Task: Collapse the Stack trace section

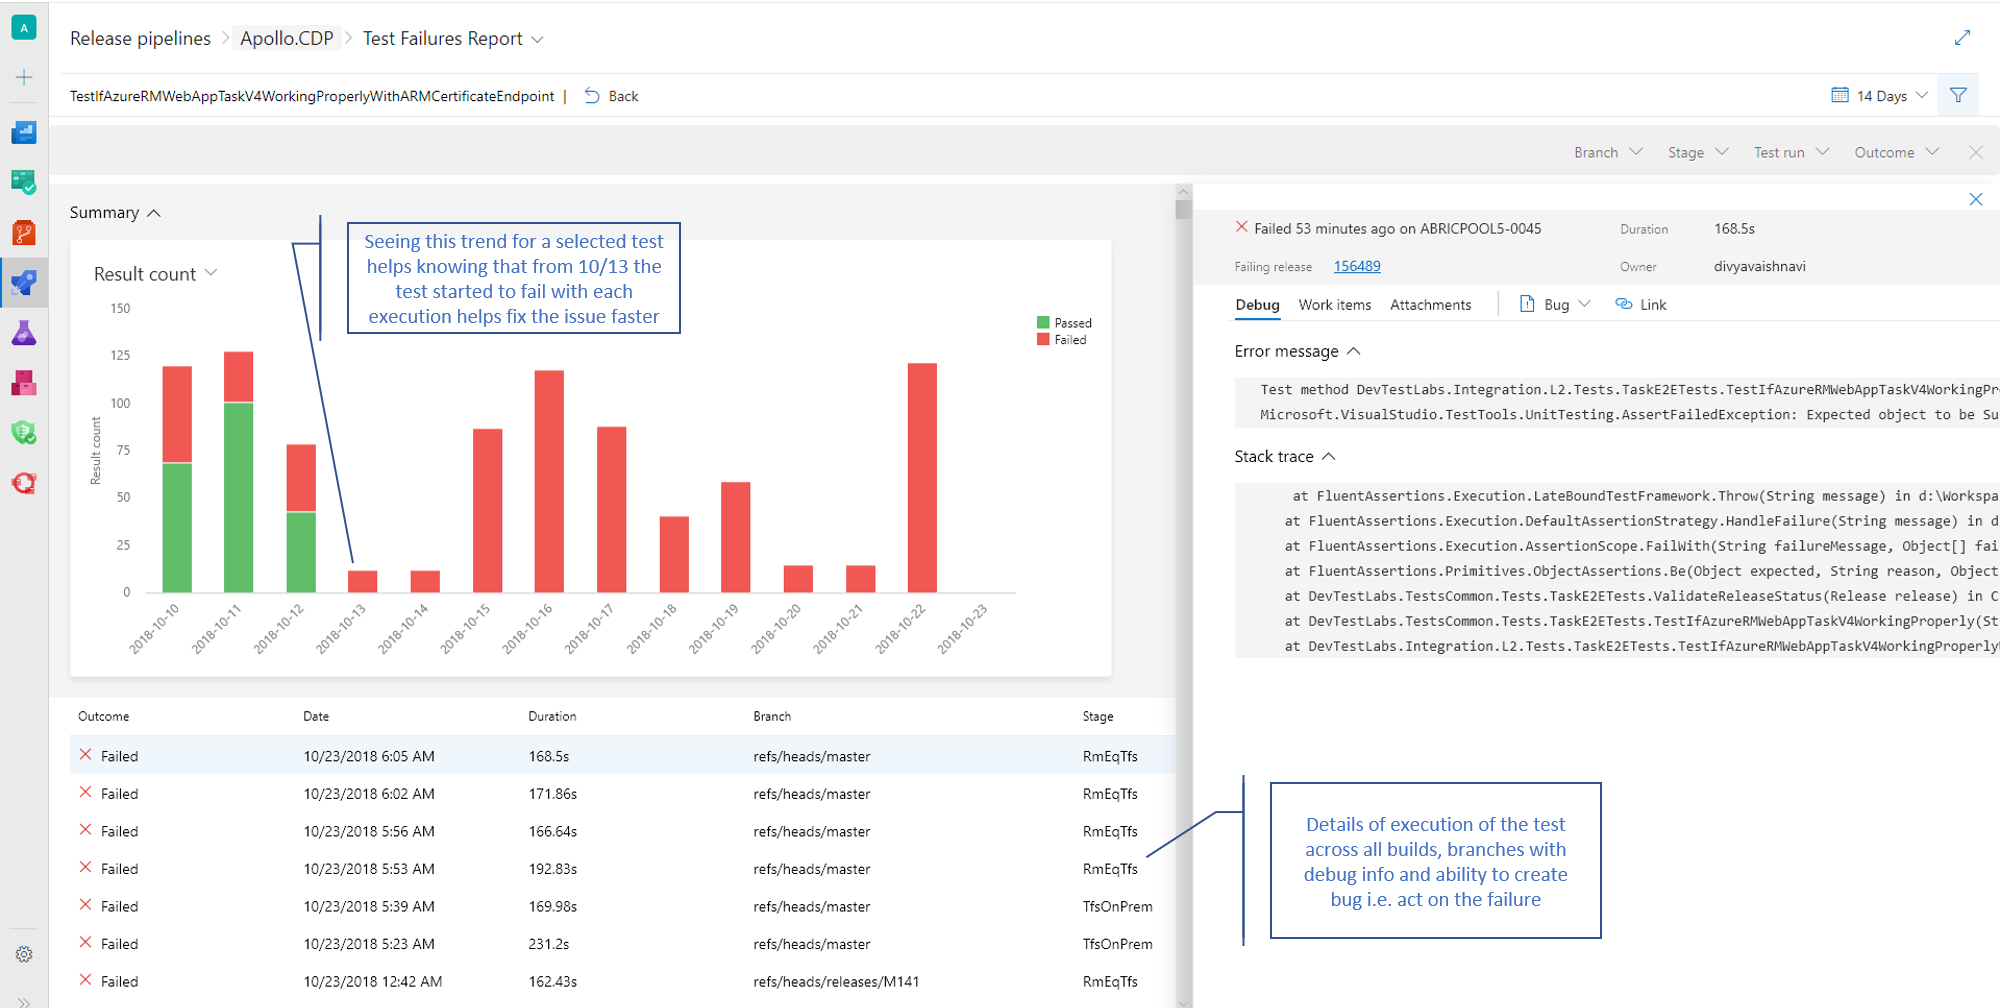Action: pyautogui.click(x=1285, y=456)
